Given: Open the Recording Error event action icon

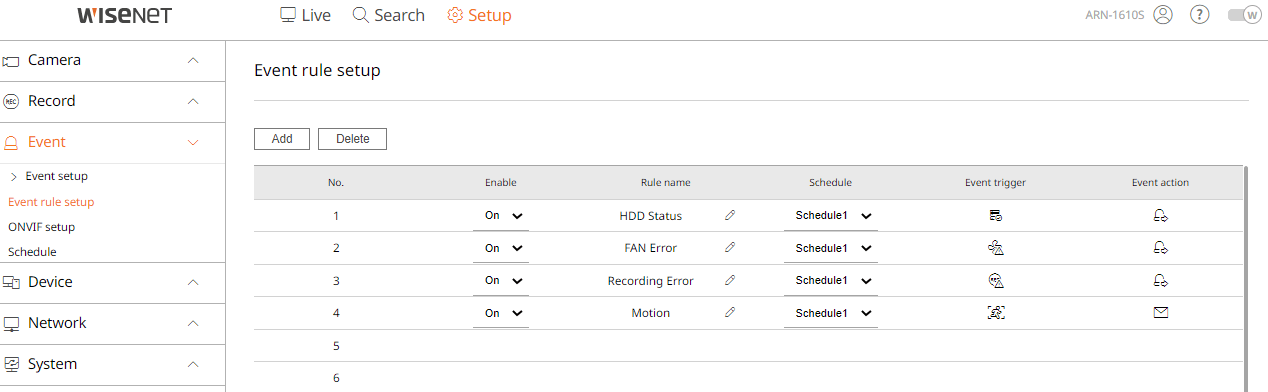Looking at the screenshot, I should tap(1160, 280).
